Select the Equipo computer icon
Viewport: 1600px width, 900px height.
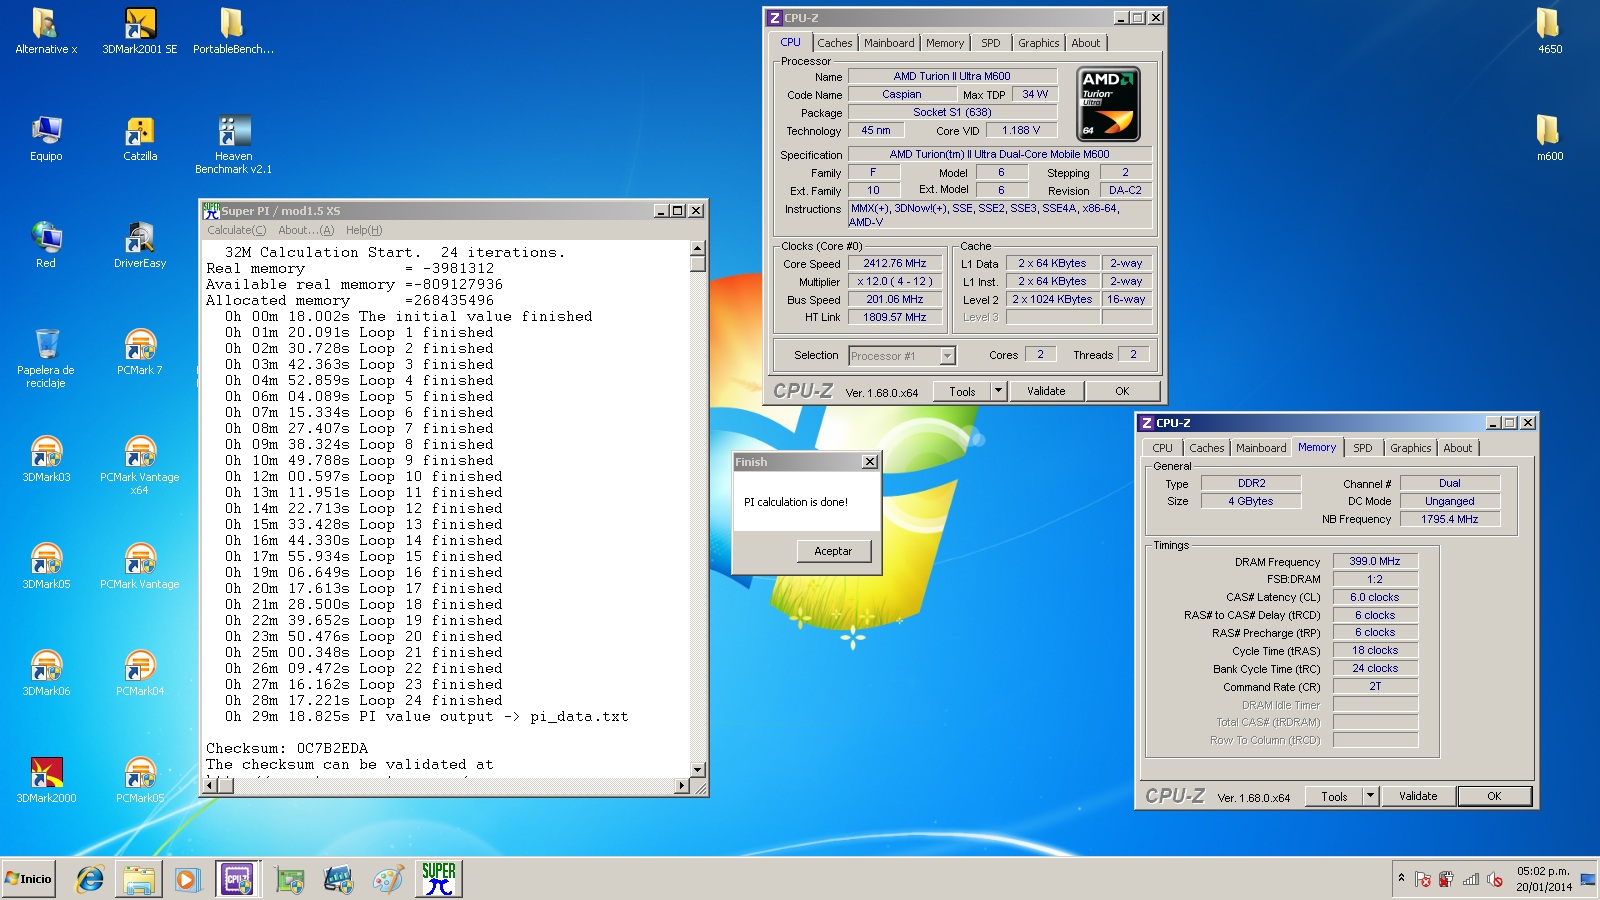coord(46,138)
